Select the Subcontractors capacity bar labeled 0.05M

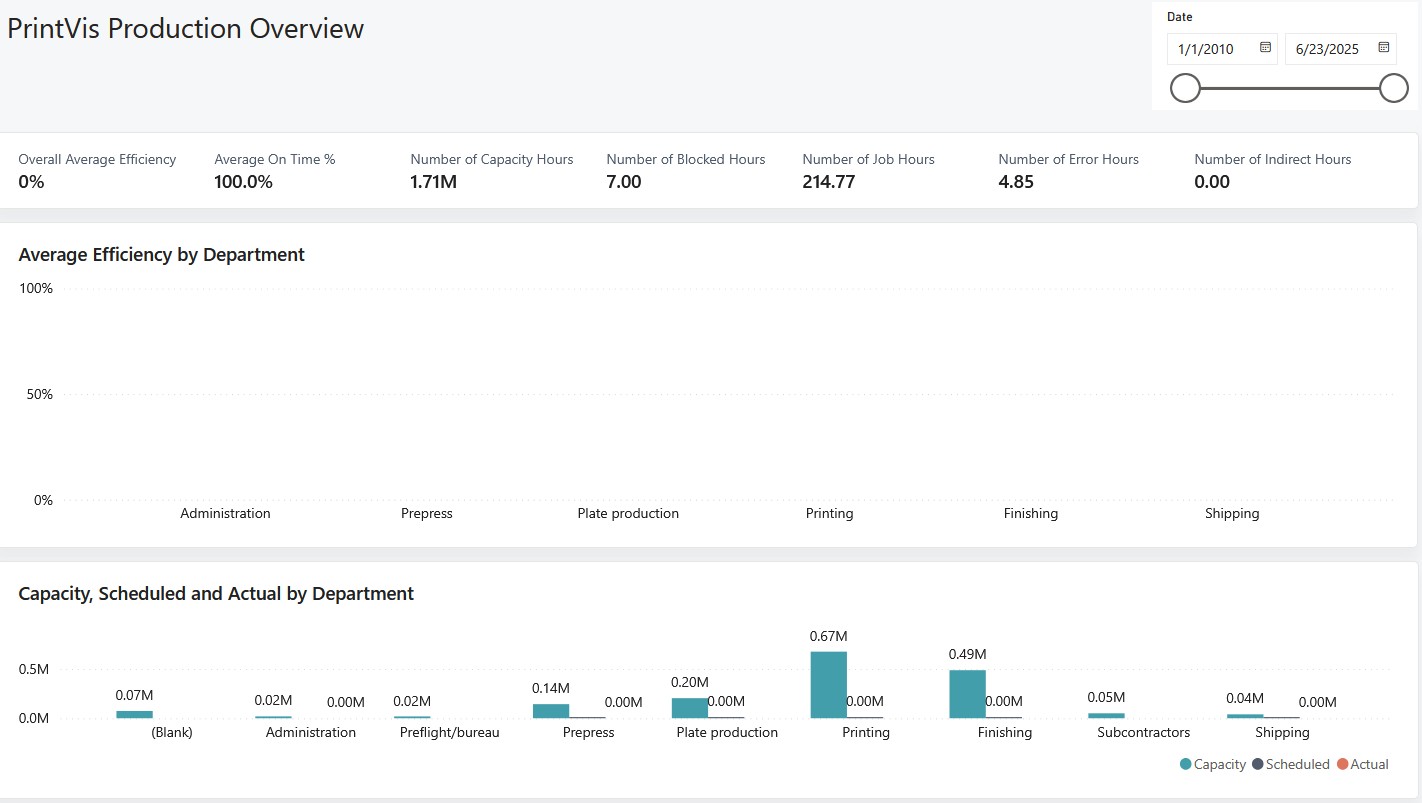click(x=1106, y=715)
